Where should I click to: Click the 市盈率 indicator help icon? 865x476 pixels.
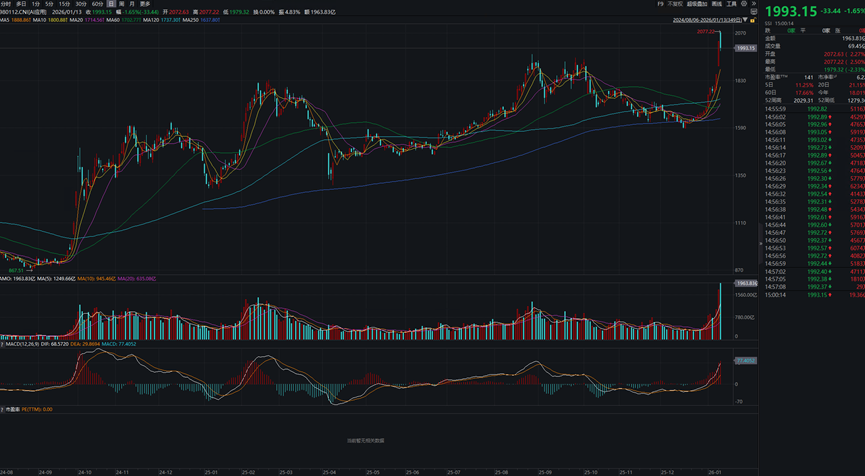pos(4,409)
